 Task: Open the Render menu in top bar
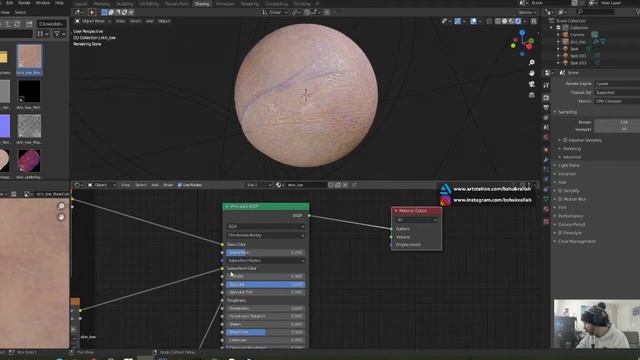click(24, 3)
